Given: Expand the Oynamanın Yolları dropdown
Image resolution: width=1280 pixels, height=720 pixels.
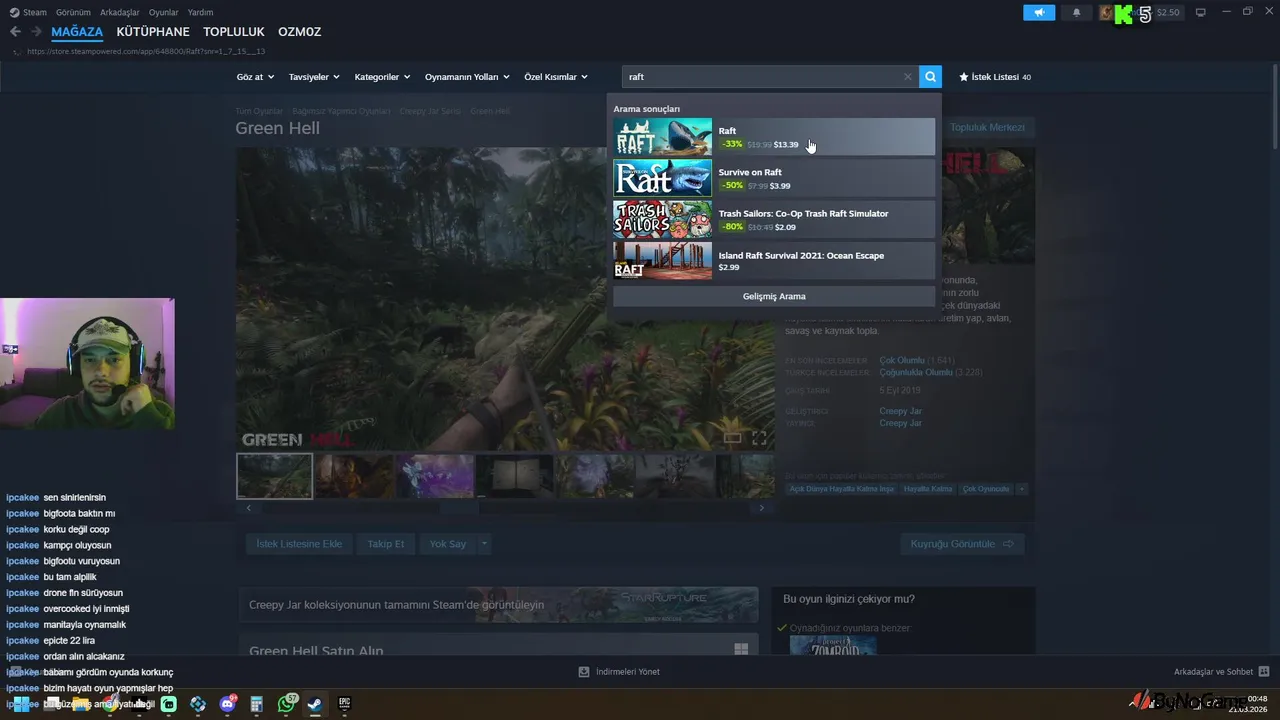Looking at the screenshot, I should 467,77.
